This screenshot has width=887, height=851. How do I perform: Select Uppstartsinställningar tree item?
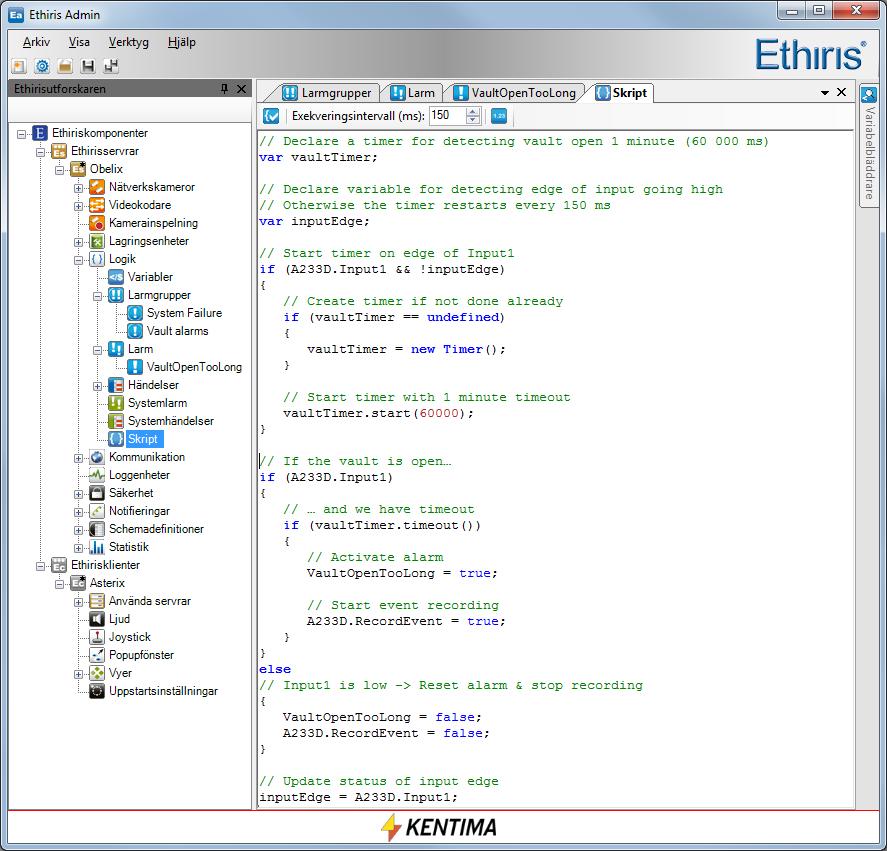click(163, 691)
